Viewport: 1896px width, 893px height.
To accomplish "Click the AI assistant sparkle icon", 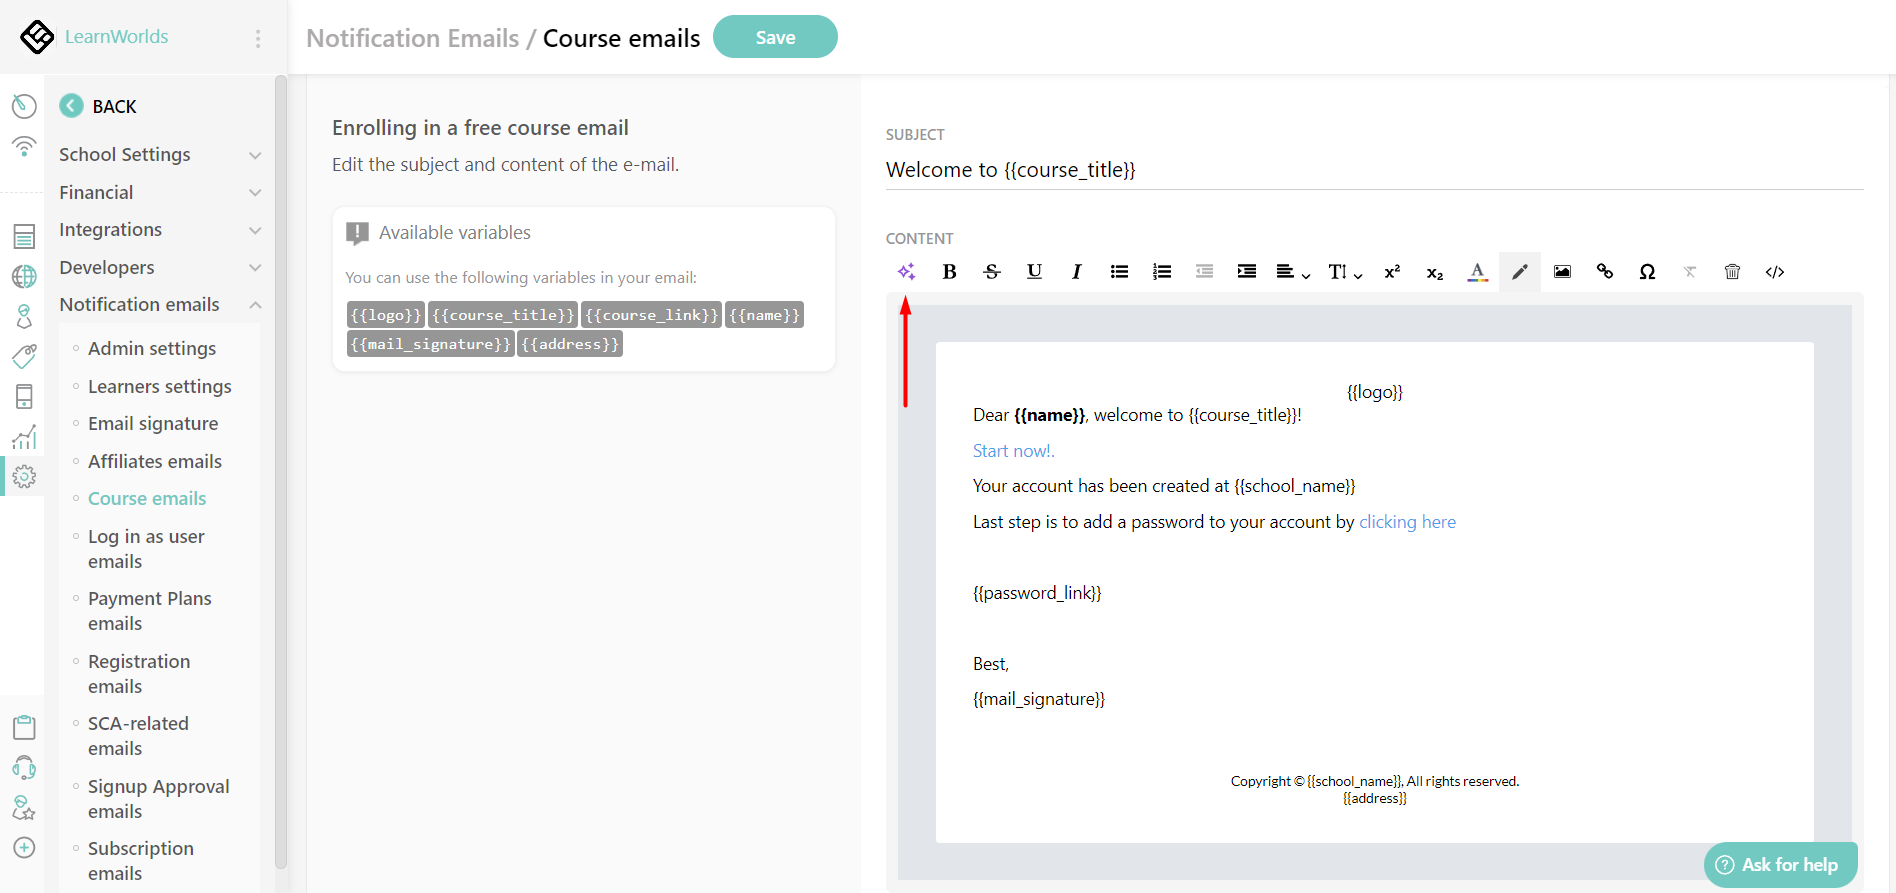I will pyautogui.click(x=906, y=272).
